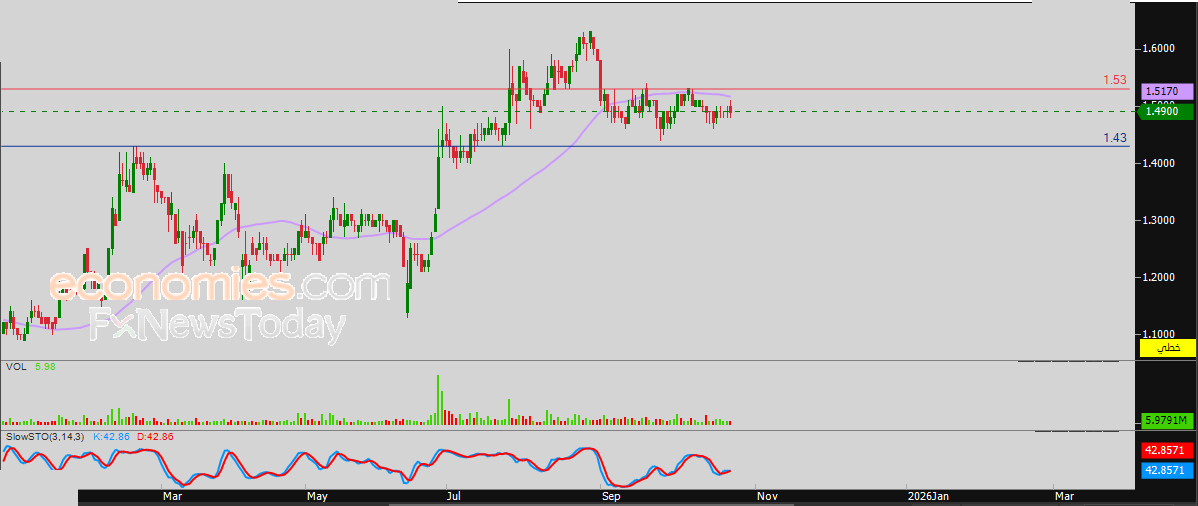Click the 2026Jan date axis label
The image size is (1198, 506).
click(x=928, y=497)
